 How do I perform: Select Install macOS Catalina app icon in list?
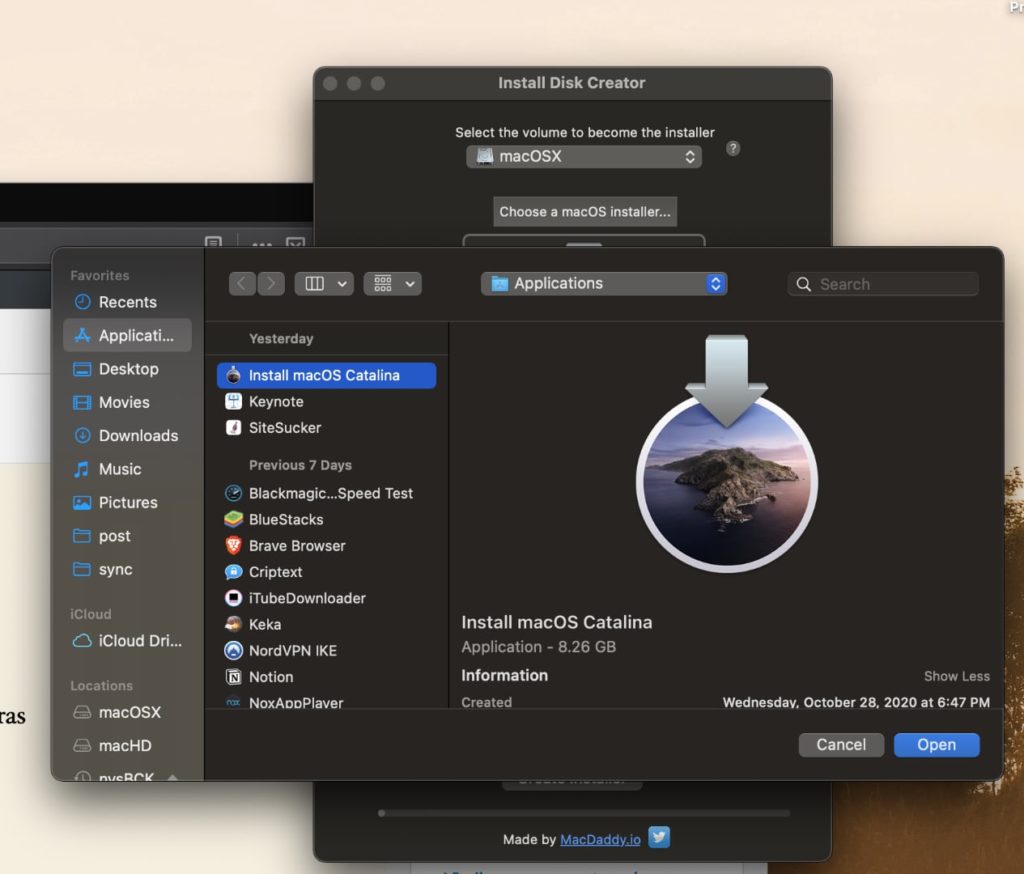(233, 376)
